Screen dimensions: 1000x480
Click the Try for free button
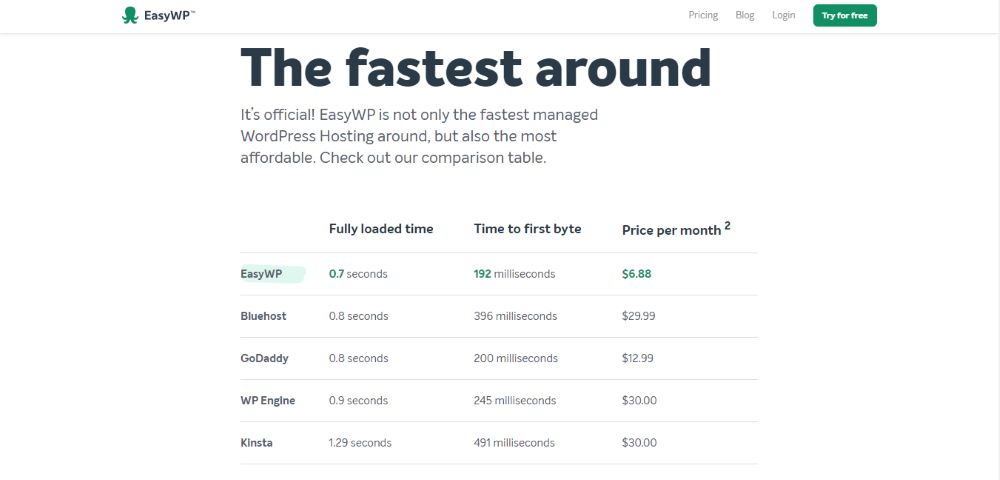coord(844,15)
